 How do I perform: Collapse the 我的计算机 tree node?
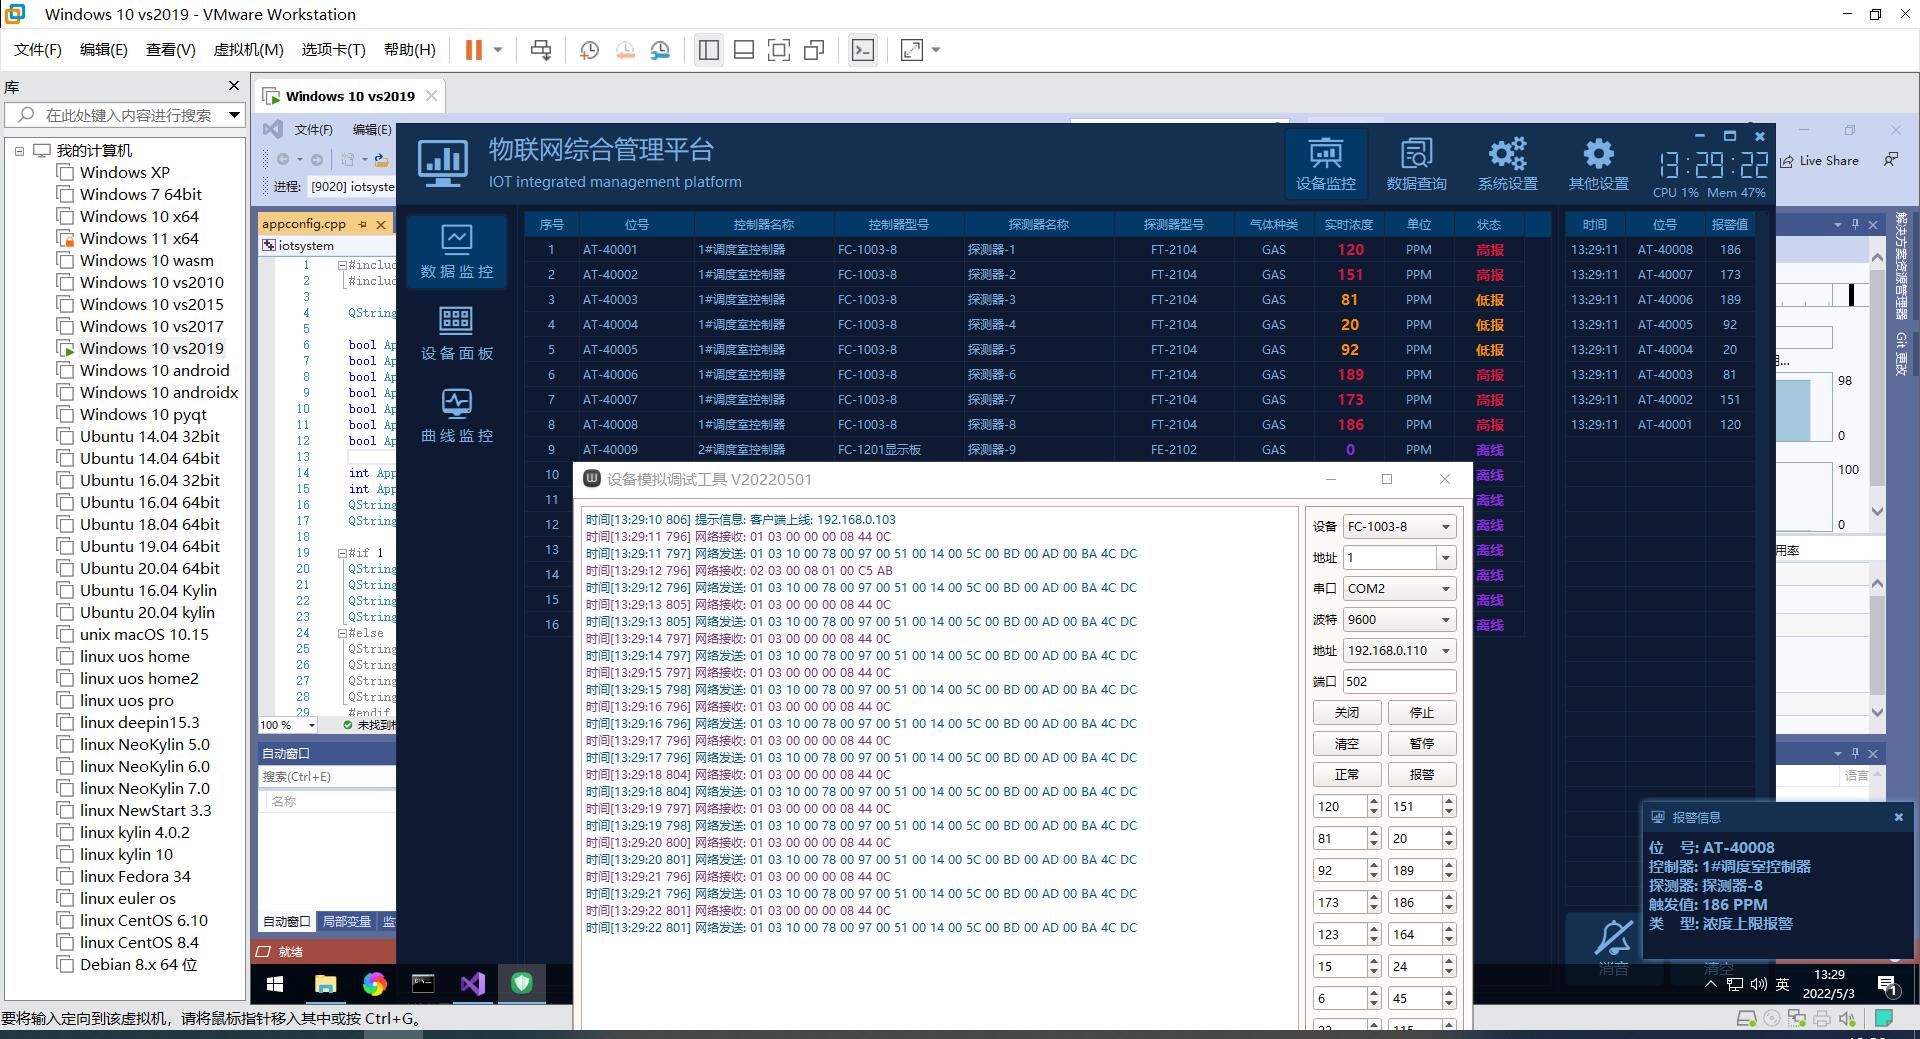(x=19, y=151)
